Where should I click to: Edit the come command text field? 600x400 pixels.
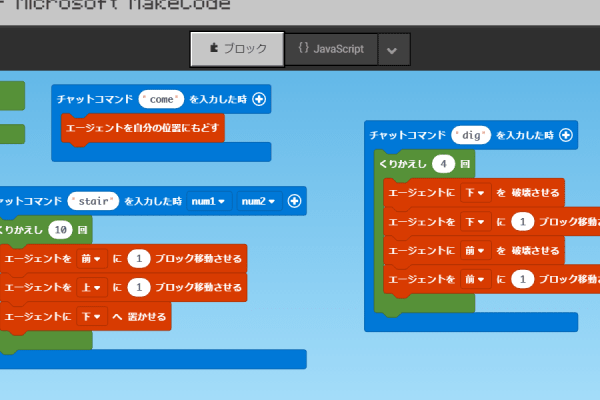click(161, 99)
